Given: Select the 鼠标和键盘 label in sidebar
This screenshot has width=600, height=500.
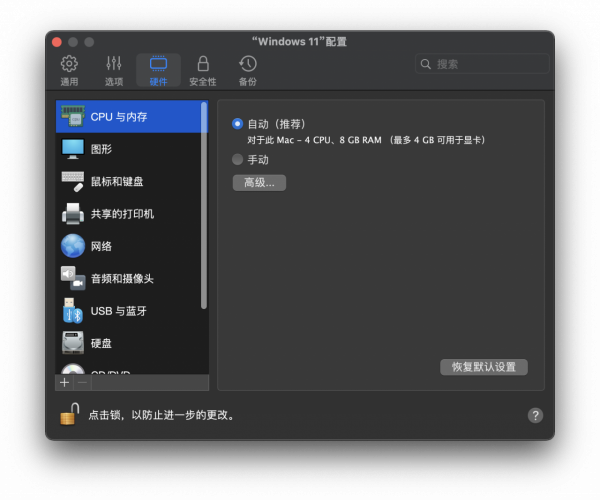Looking at the screenshot, I should tap(117, 181).
